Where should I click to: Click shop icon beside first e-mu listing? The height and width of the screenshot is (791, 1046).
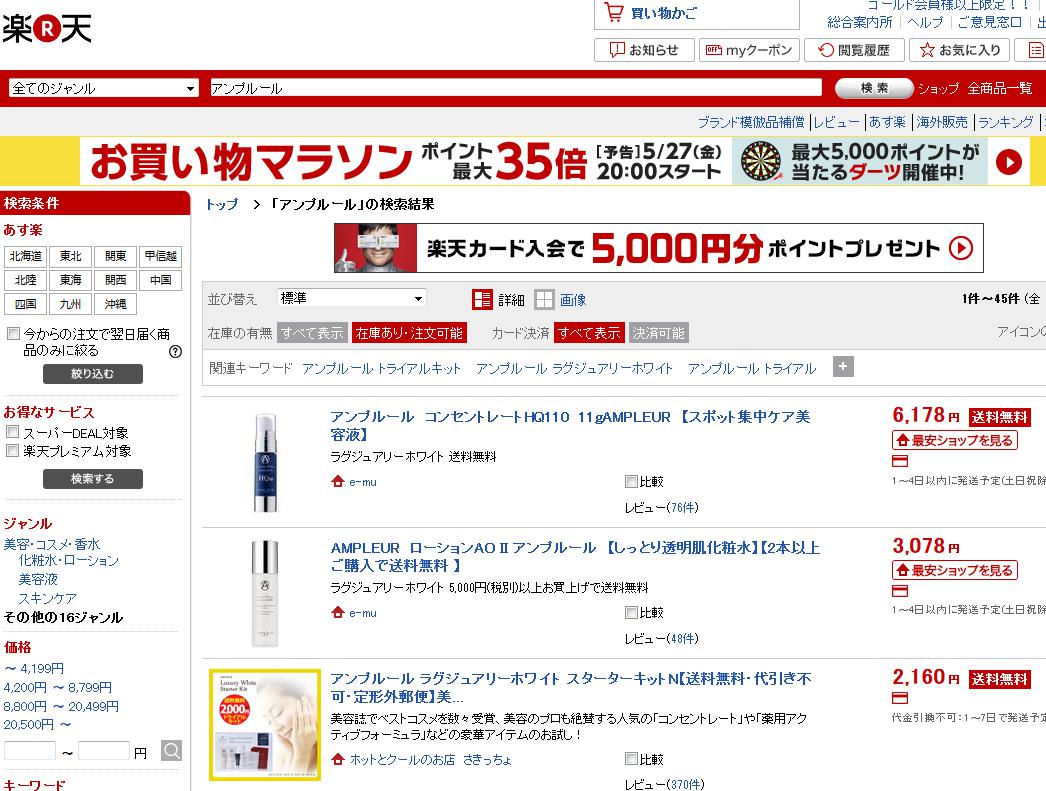pos(338,482)
